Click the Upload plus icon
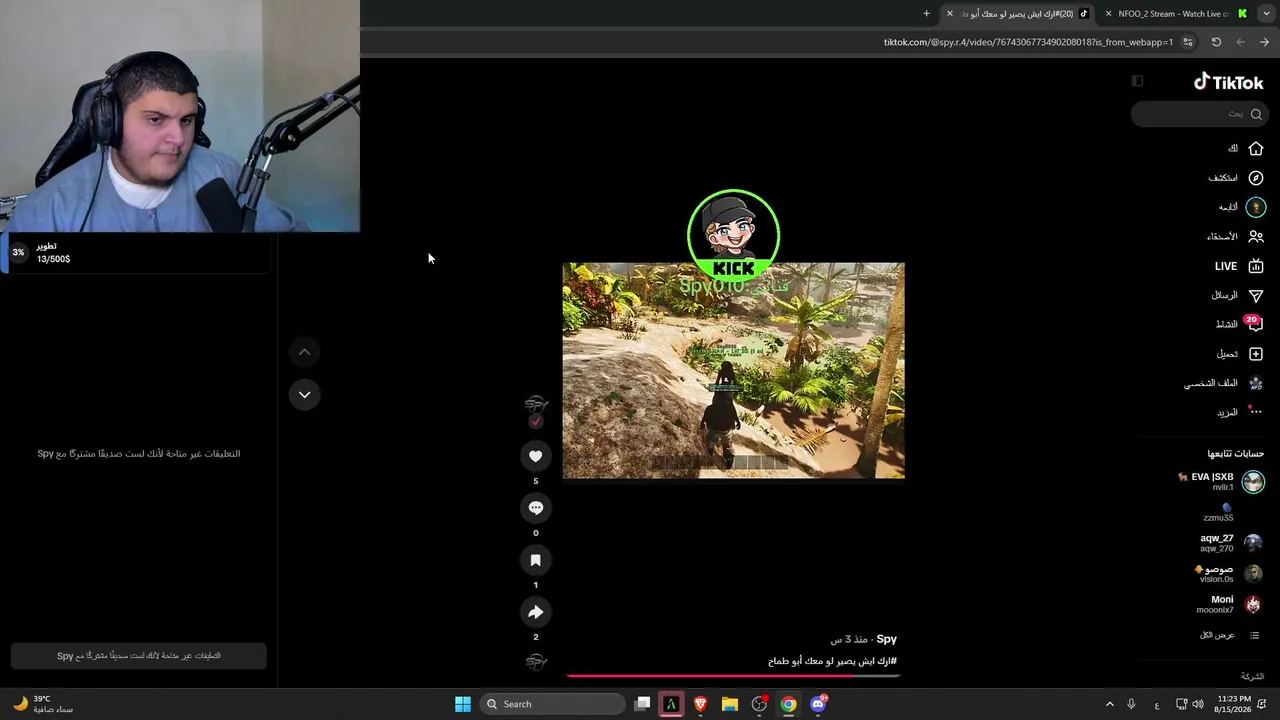The height and width of the screenshot is (720, 1280). tap(1256, 354)
